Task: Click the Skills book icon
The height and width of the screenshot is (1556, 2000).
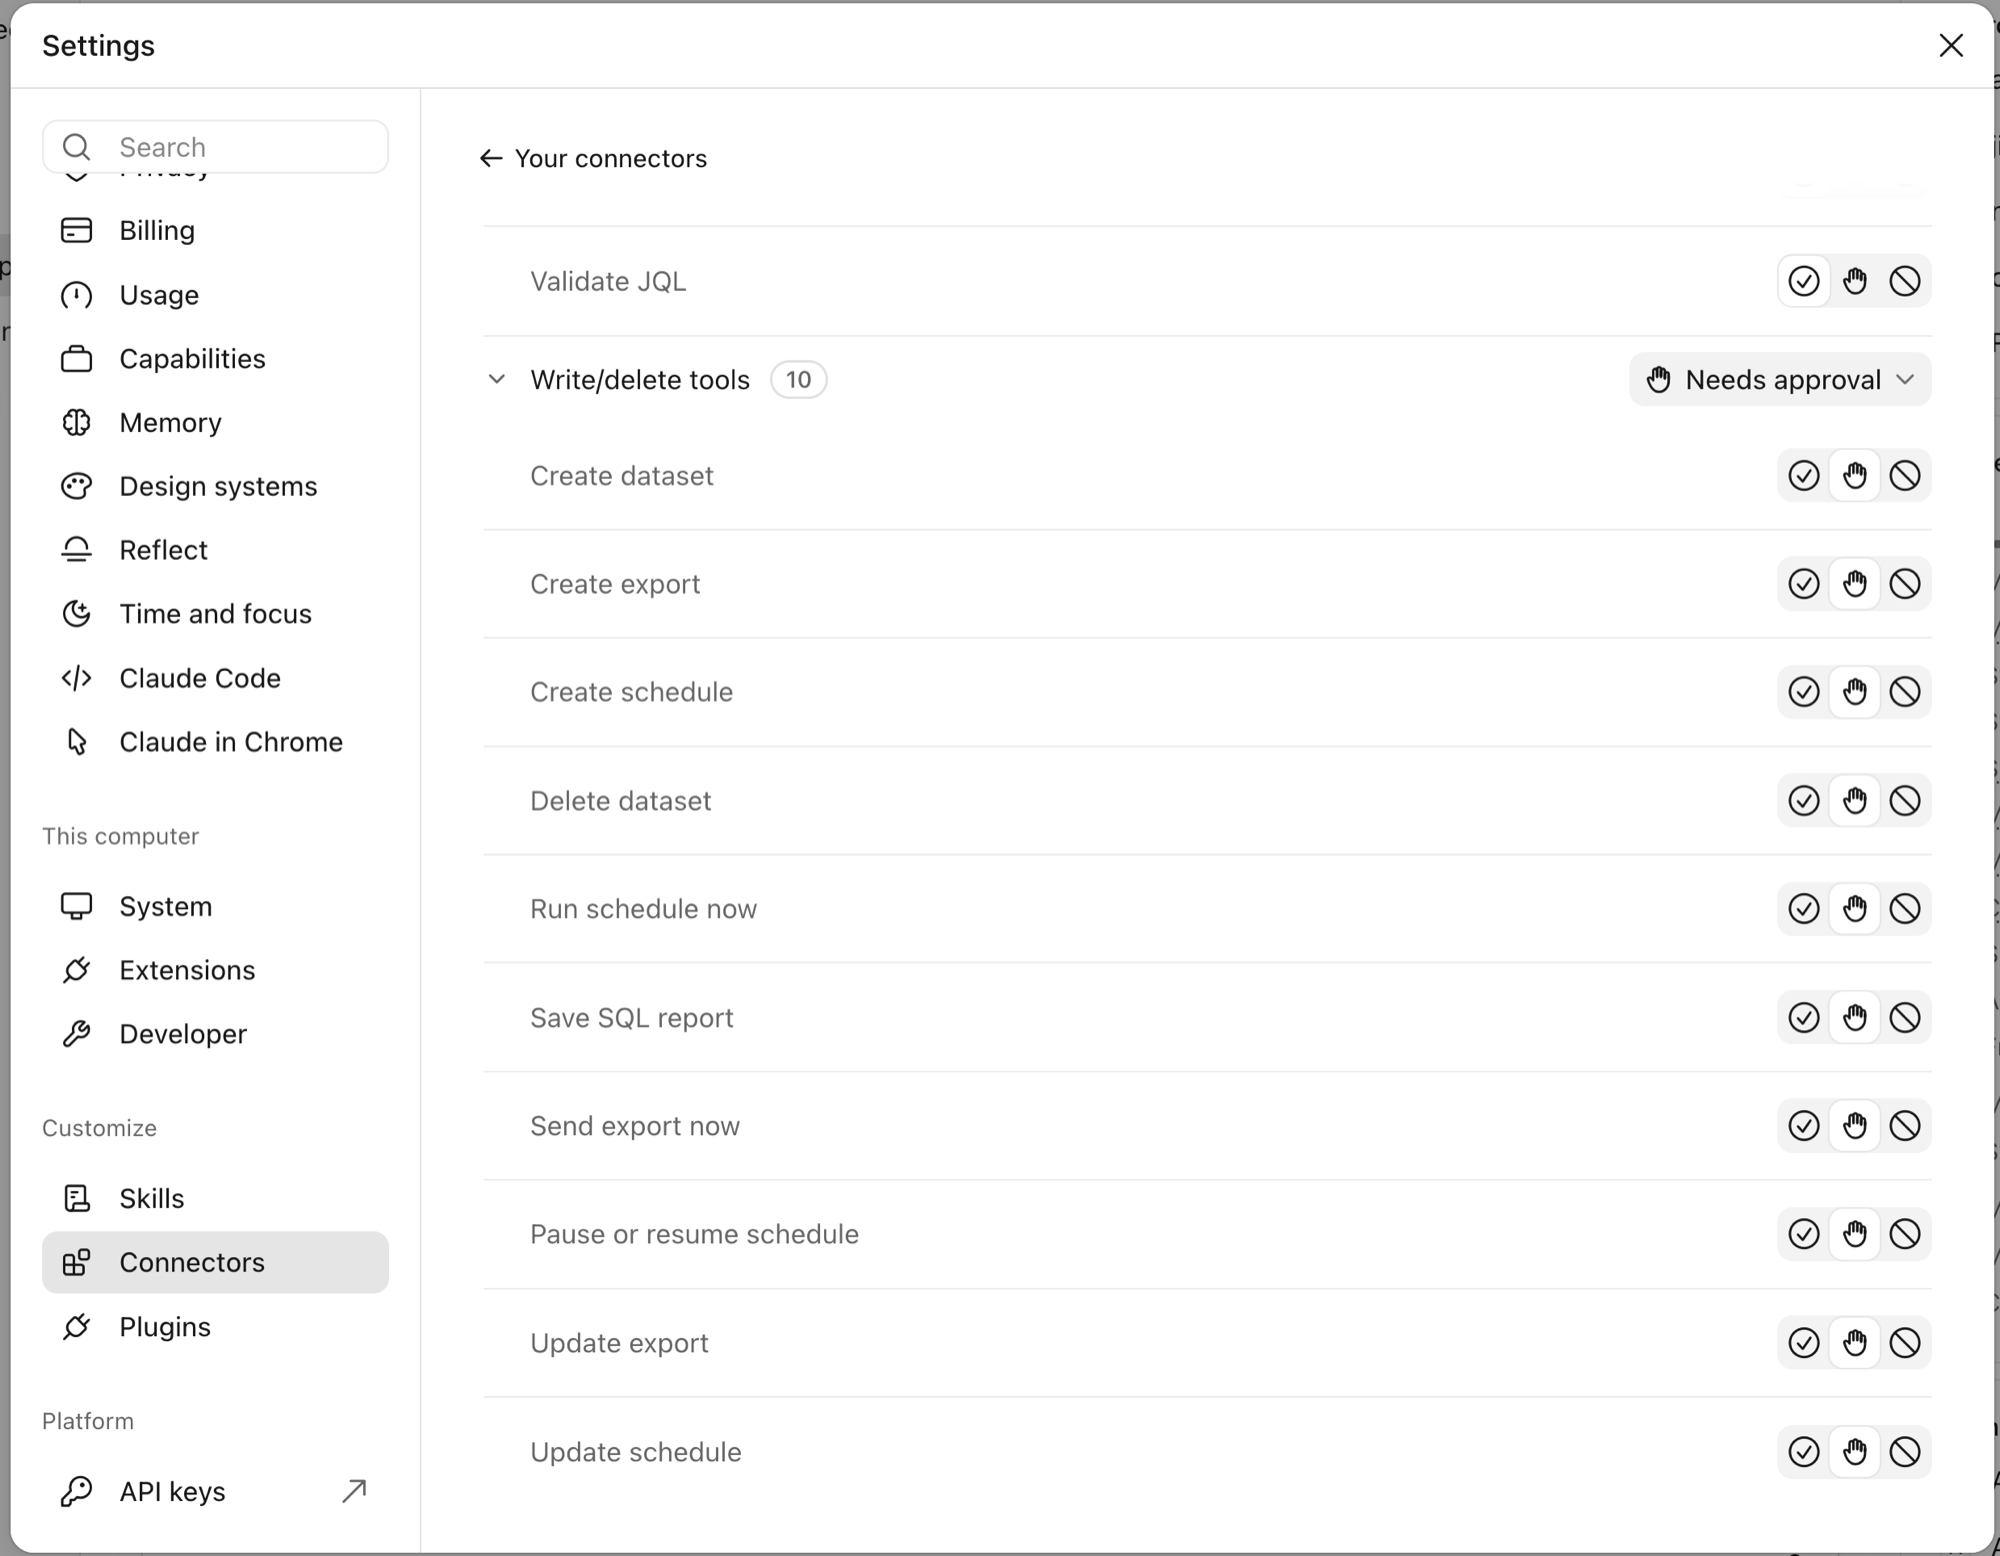Action: click(x=76, y=1198)
